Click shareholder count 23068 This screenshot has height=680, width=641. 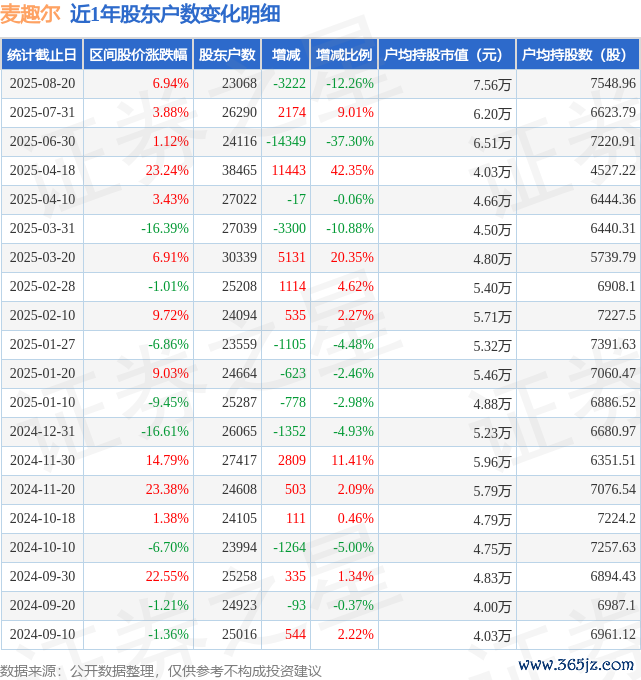239,83
